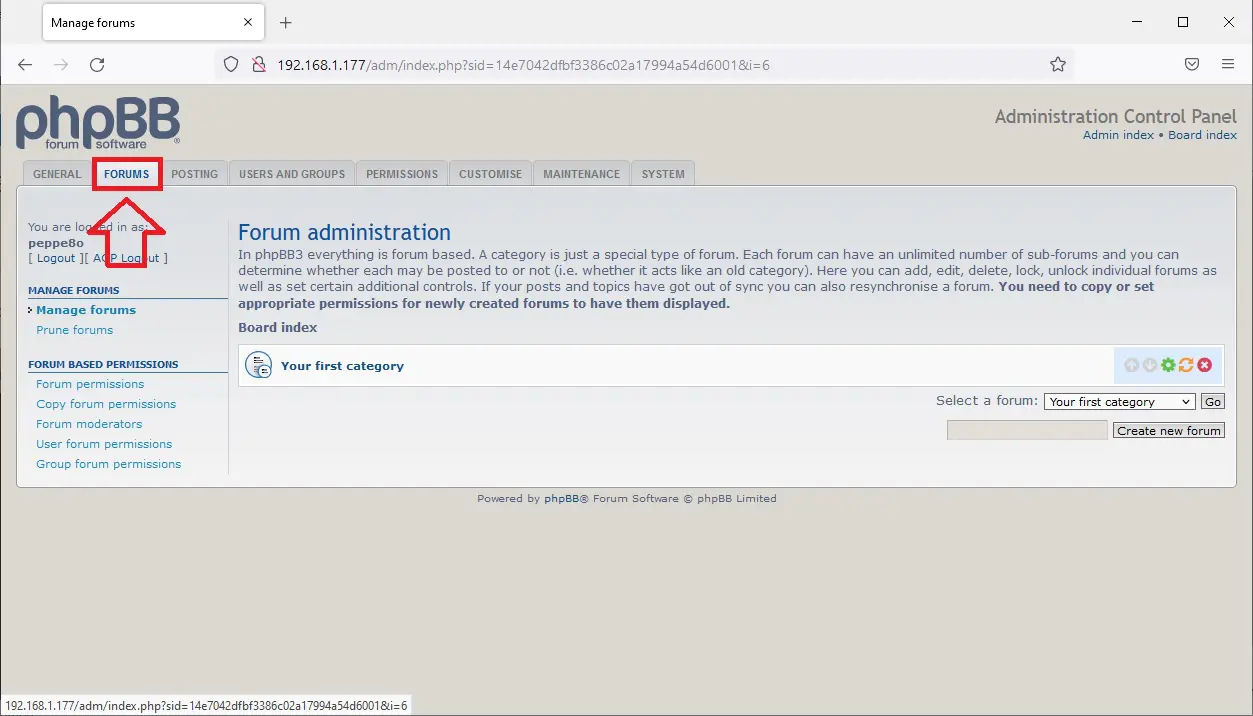The width and height of the screenshot is (1253, 716).
Task: Switch to the Forums tab
Action: click(x=127, y=174)
